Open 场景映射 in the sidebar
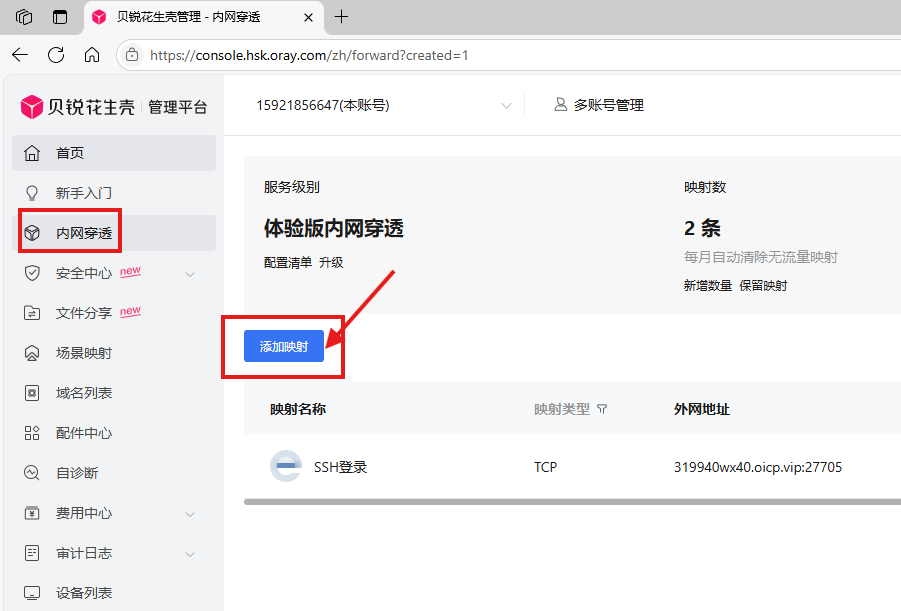 (x=114, y=353)
